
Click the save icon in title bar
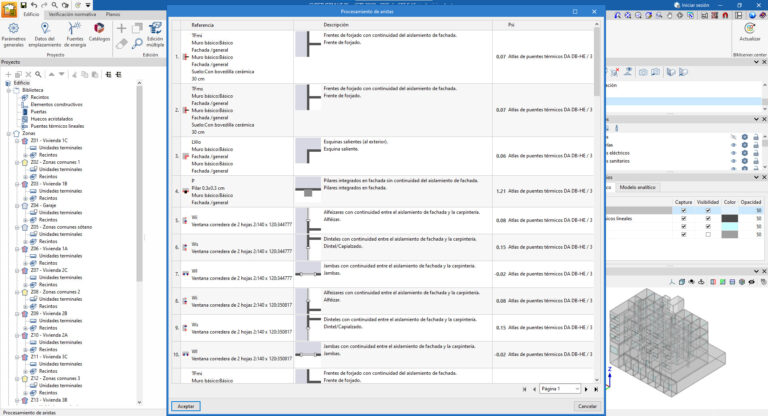[23, 5]
